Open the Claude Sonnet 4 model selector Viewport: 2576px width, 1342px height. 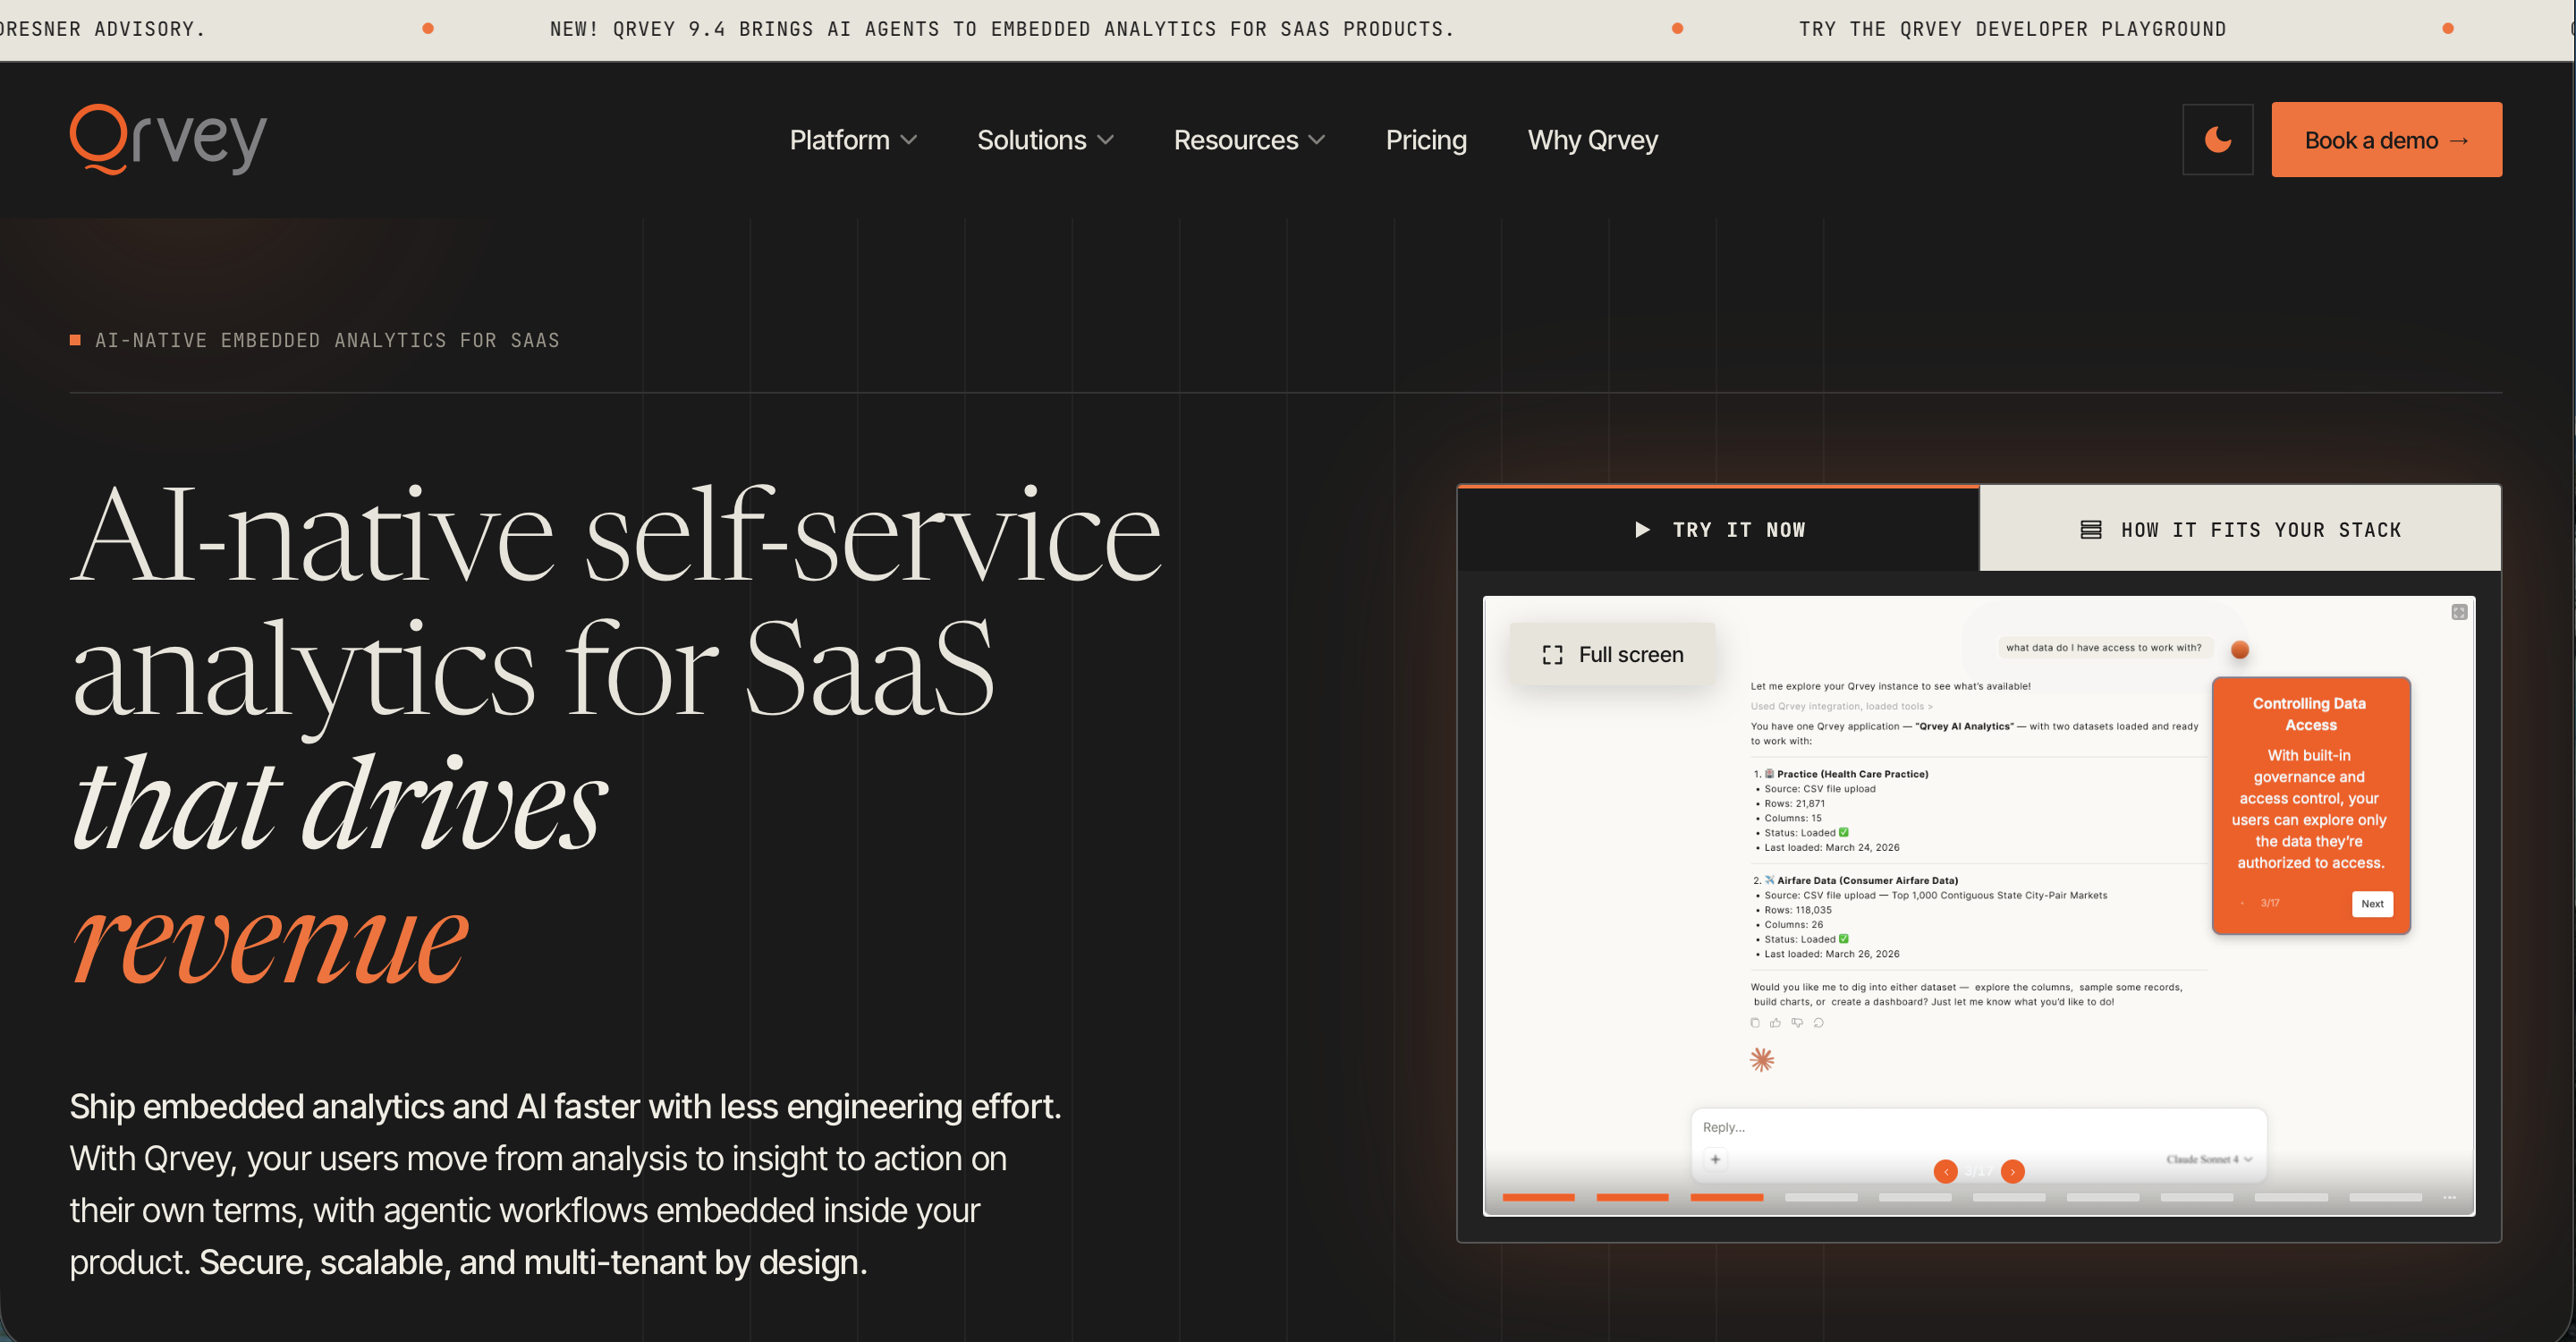(2208, 1159)
